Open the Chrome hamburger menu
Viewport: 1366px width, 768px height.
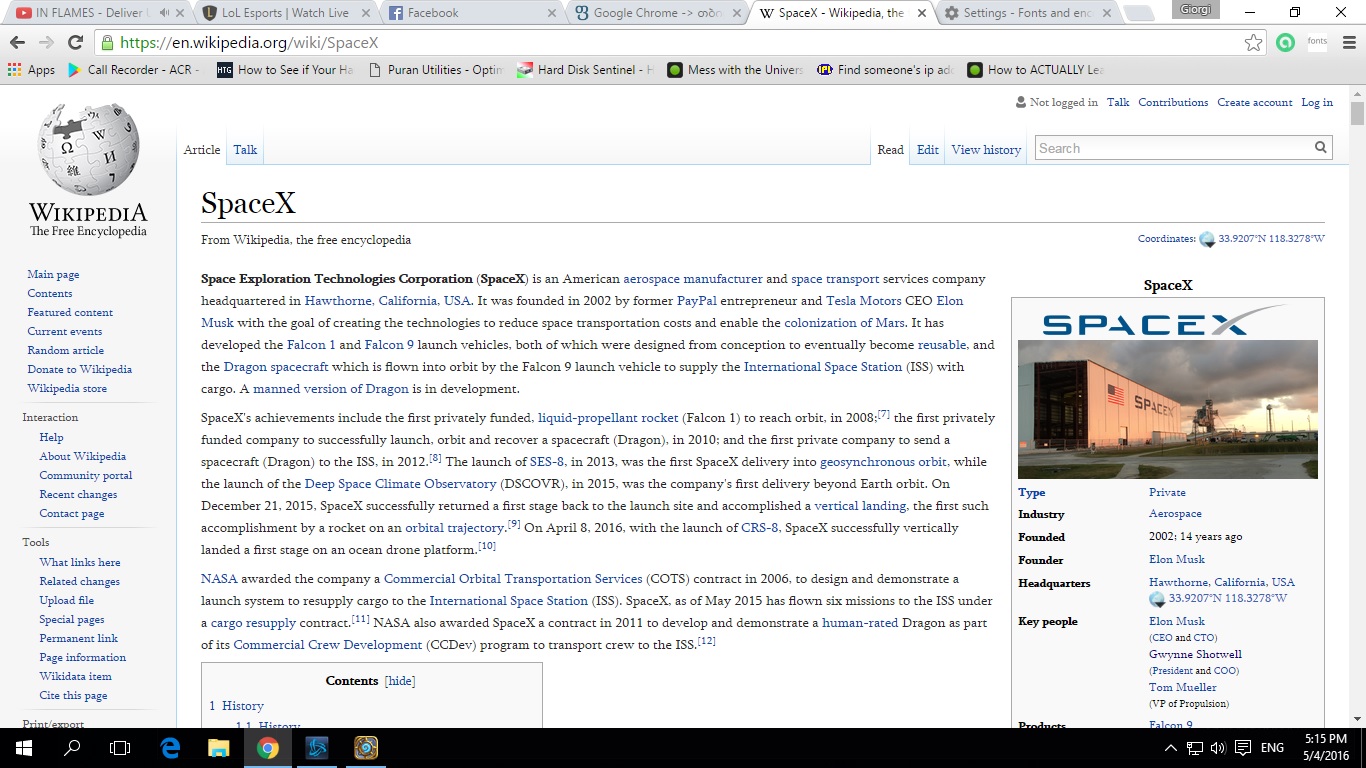click(x=1348, y=43)
